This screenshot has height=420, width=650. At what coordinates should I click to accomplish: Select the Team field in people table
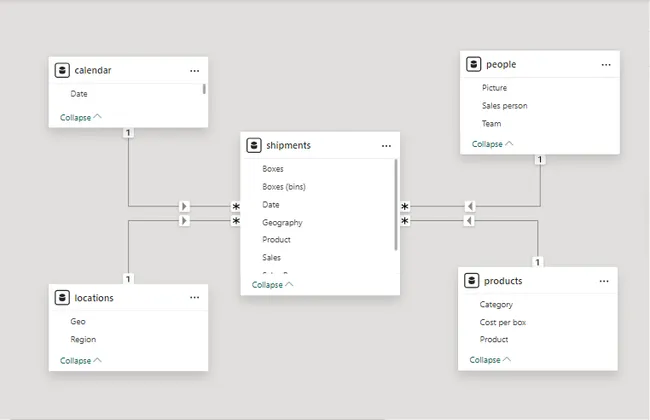[x=491, y=124]
